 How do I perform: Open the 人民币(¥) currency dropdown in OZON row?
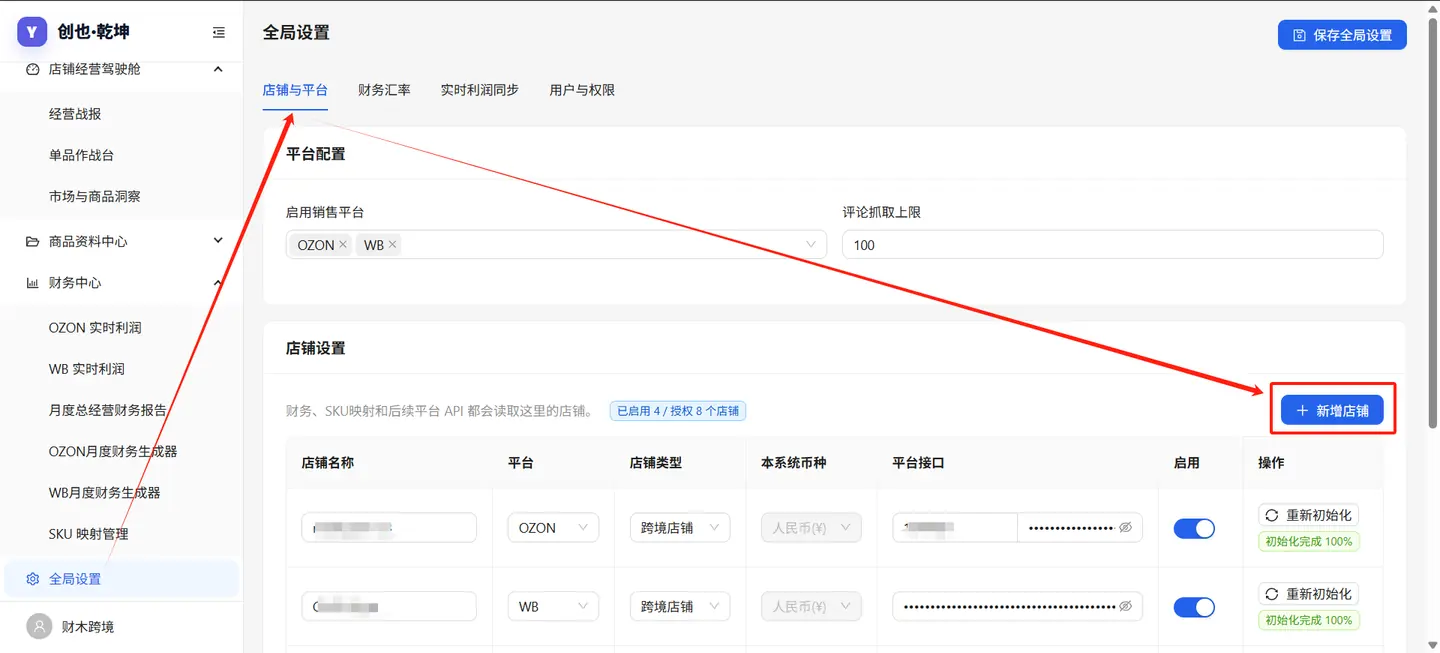pyautogui.click(x=811, y=528)
